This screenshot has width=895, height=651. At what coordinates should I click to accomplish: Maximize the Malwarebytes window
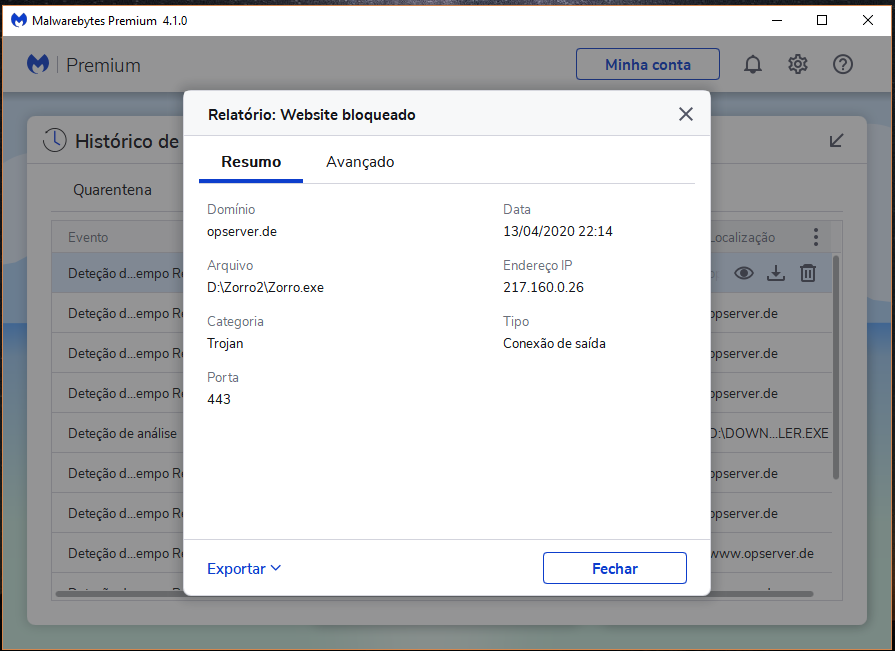(x=822, y=21)
